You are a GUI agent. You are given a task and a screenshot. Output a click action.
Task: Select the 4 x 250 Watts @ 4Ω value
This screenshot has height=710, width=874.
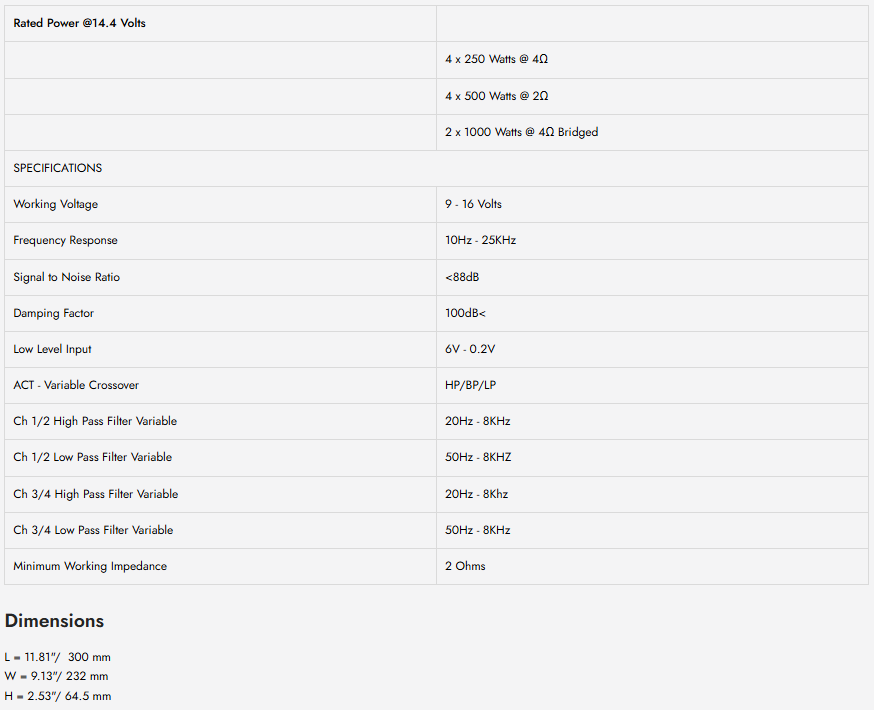[x=496, y=59]
